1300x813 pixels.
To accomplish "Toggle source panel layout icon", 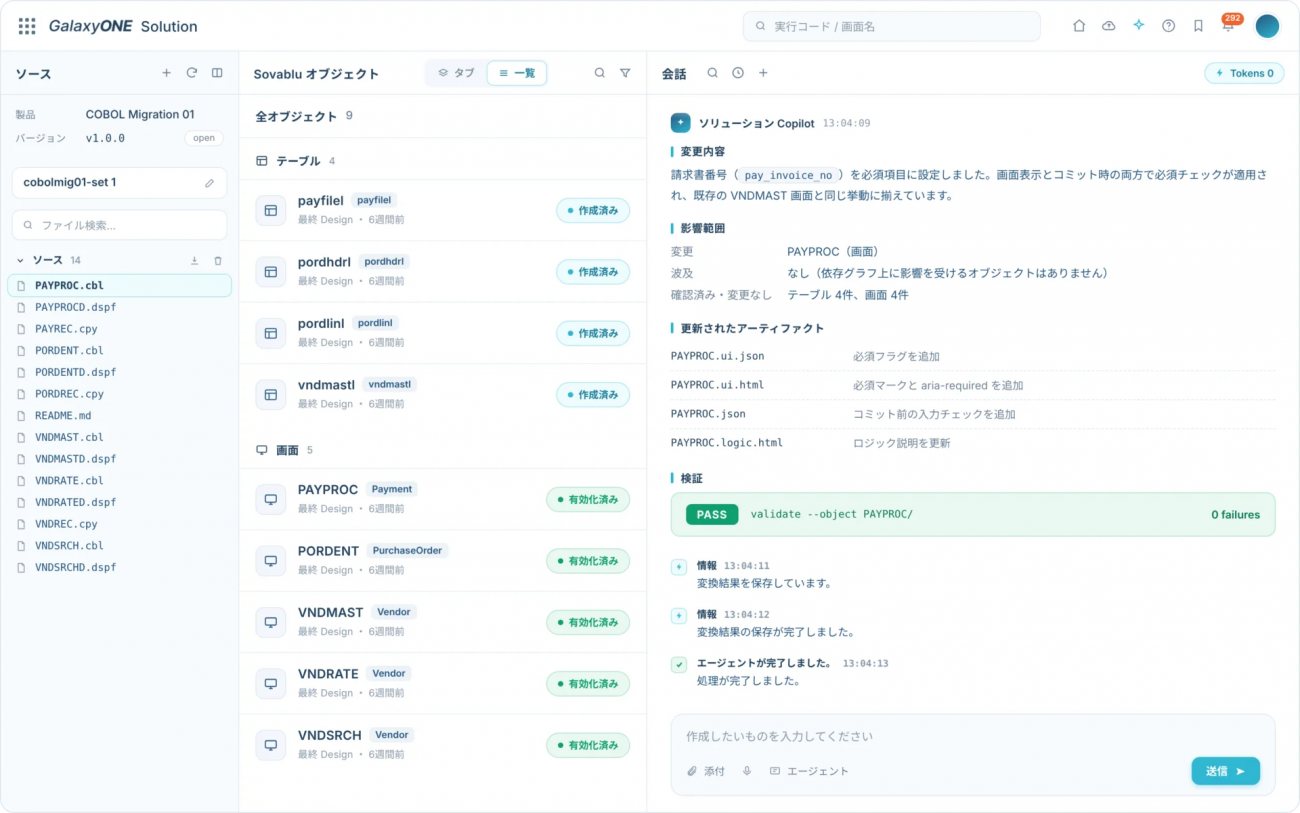I will click(217, 73).
